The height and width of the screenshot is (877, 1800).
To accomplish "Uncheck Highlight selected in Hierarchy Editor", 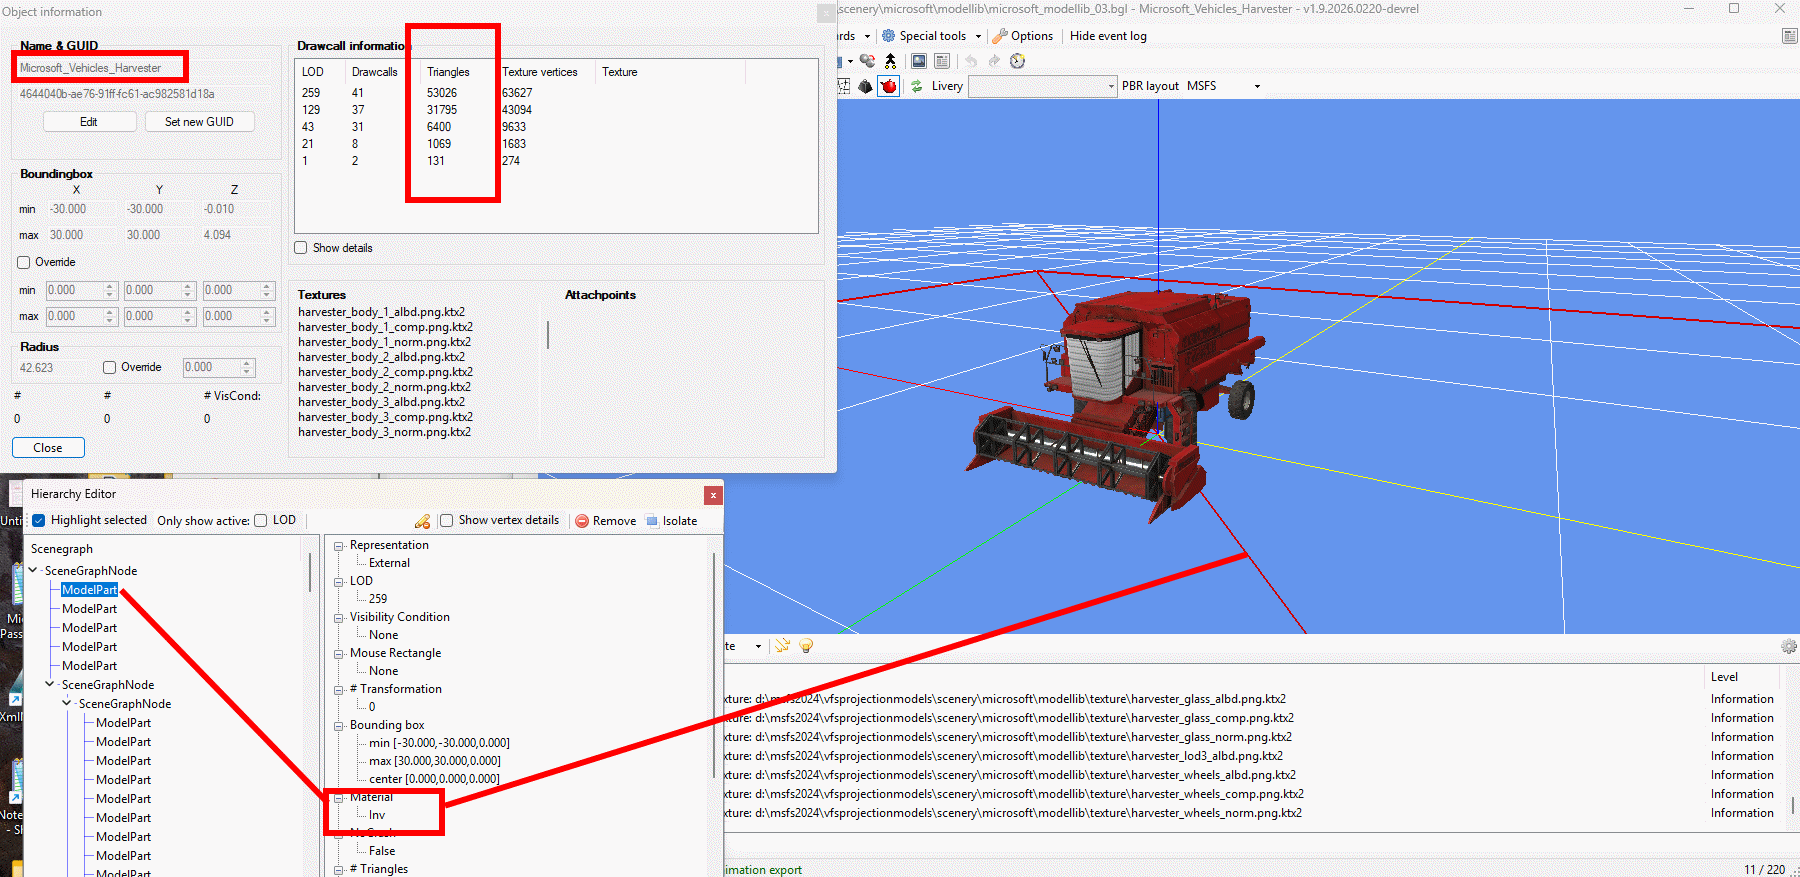I will (39, 520).
